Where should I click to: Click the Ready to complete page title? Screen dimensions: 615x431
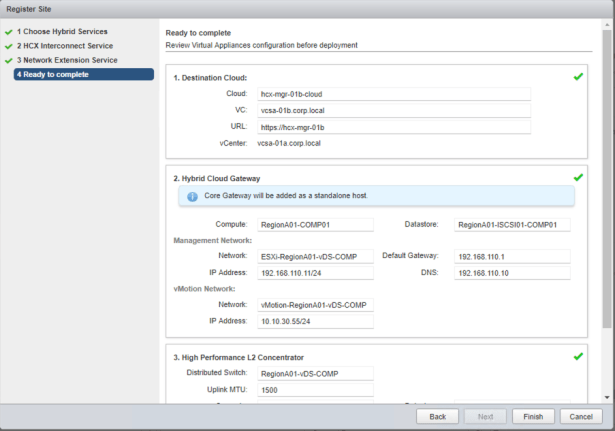(x=198, y=33)
